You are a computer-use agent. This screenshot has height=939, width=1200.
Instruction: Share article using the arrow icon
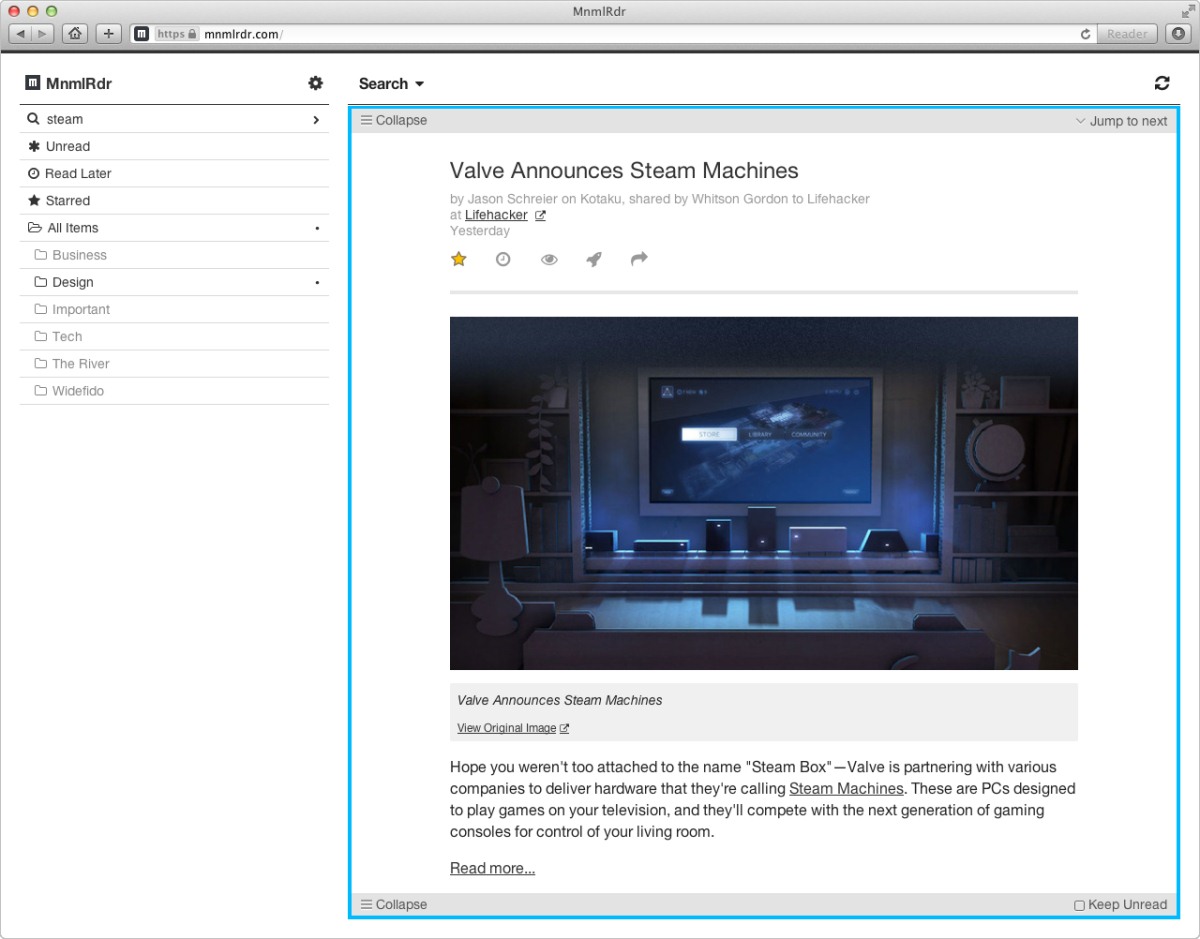point(639,259)
